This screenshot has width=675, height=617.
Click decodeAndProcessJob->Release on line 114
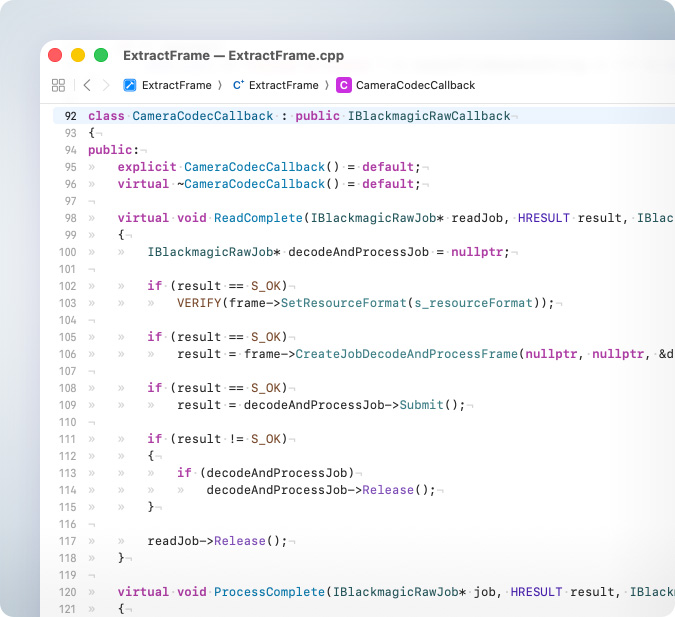[x=310, y=490]
